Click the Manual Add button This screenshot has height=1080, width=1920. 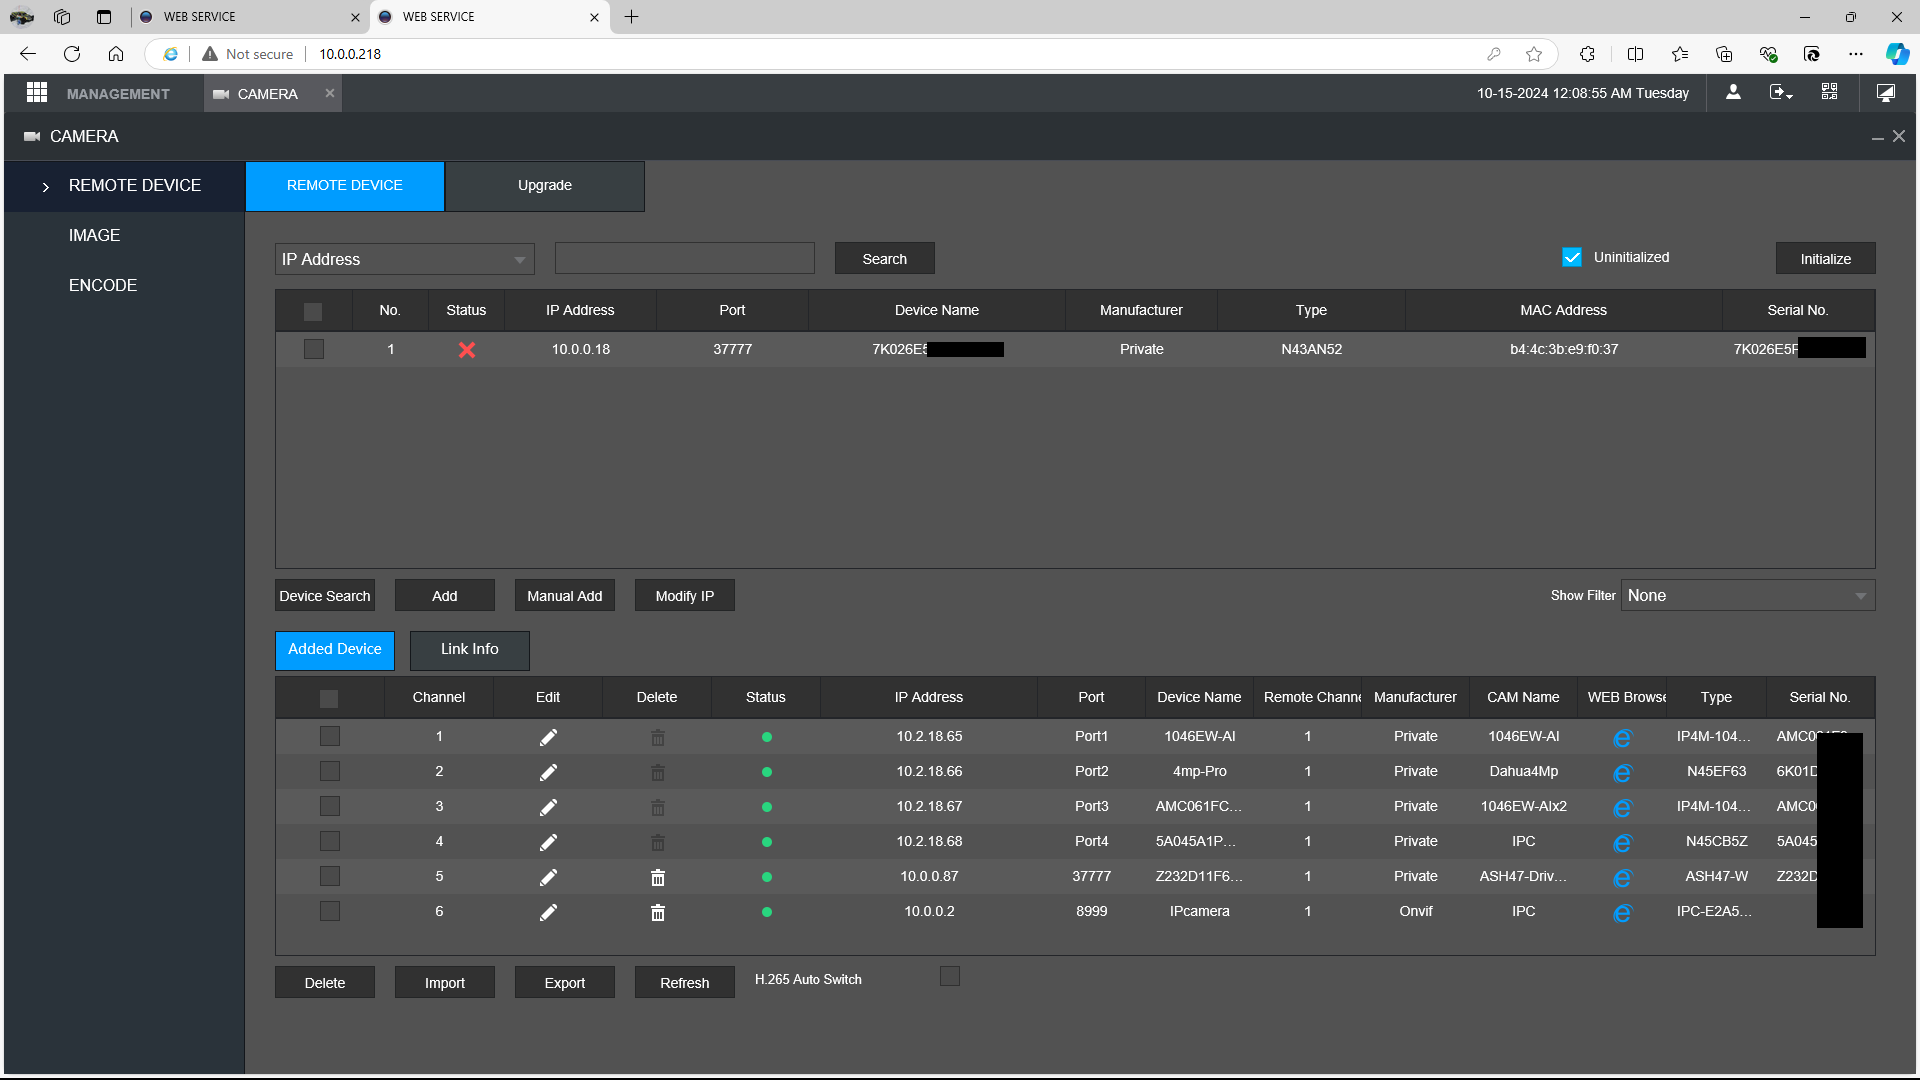tap(565, 595)
